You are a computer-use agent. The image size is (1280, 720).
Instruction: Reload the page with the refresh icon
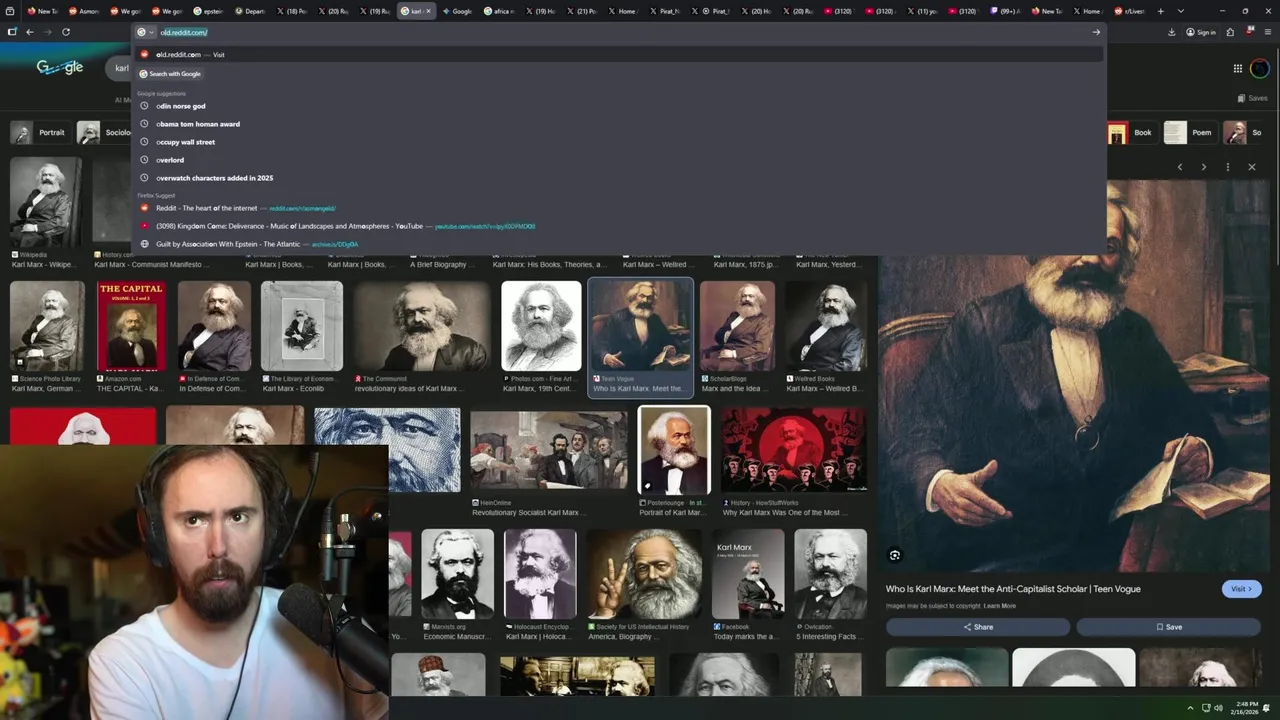pyautogui.click(x=66, y=32)
